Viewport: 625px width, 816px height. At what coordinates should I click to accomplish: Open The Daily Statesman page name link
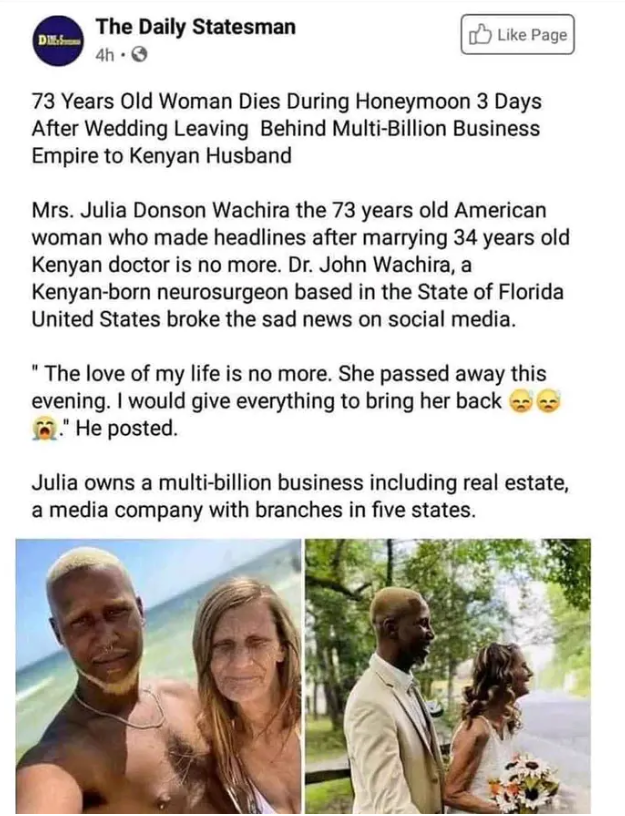coord(196,27)
